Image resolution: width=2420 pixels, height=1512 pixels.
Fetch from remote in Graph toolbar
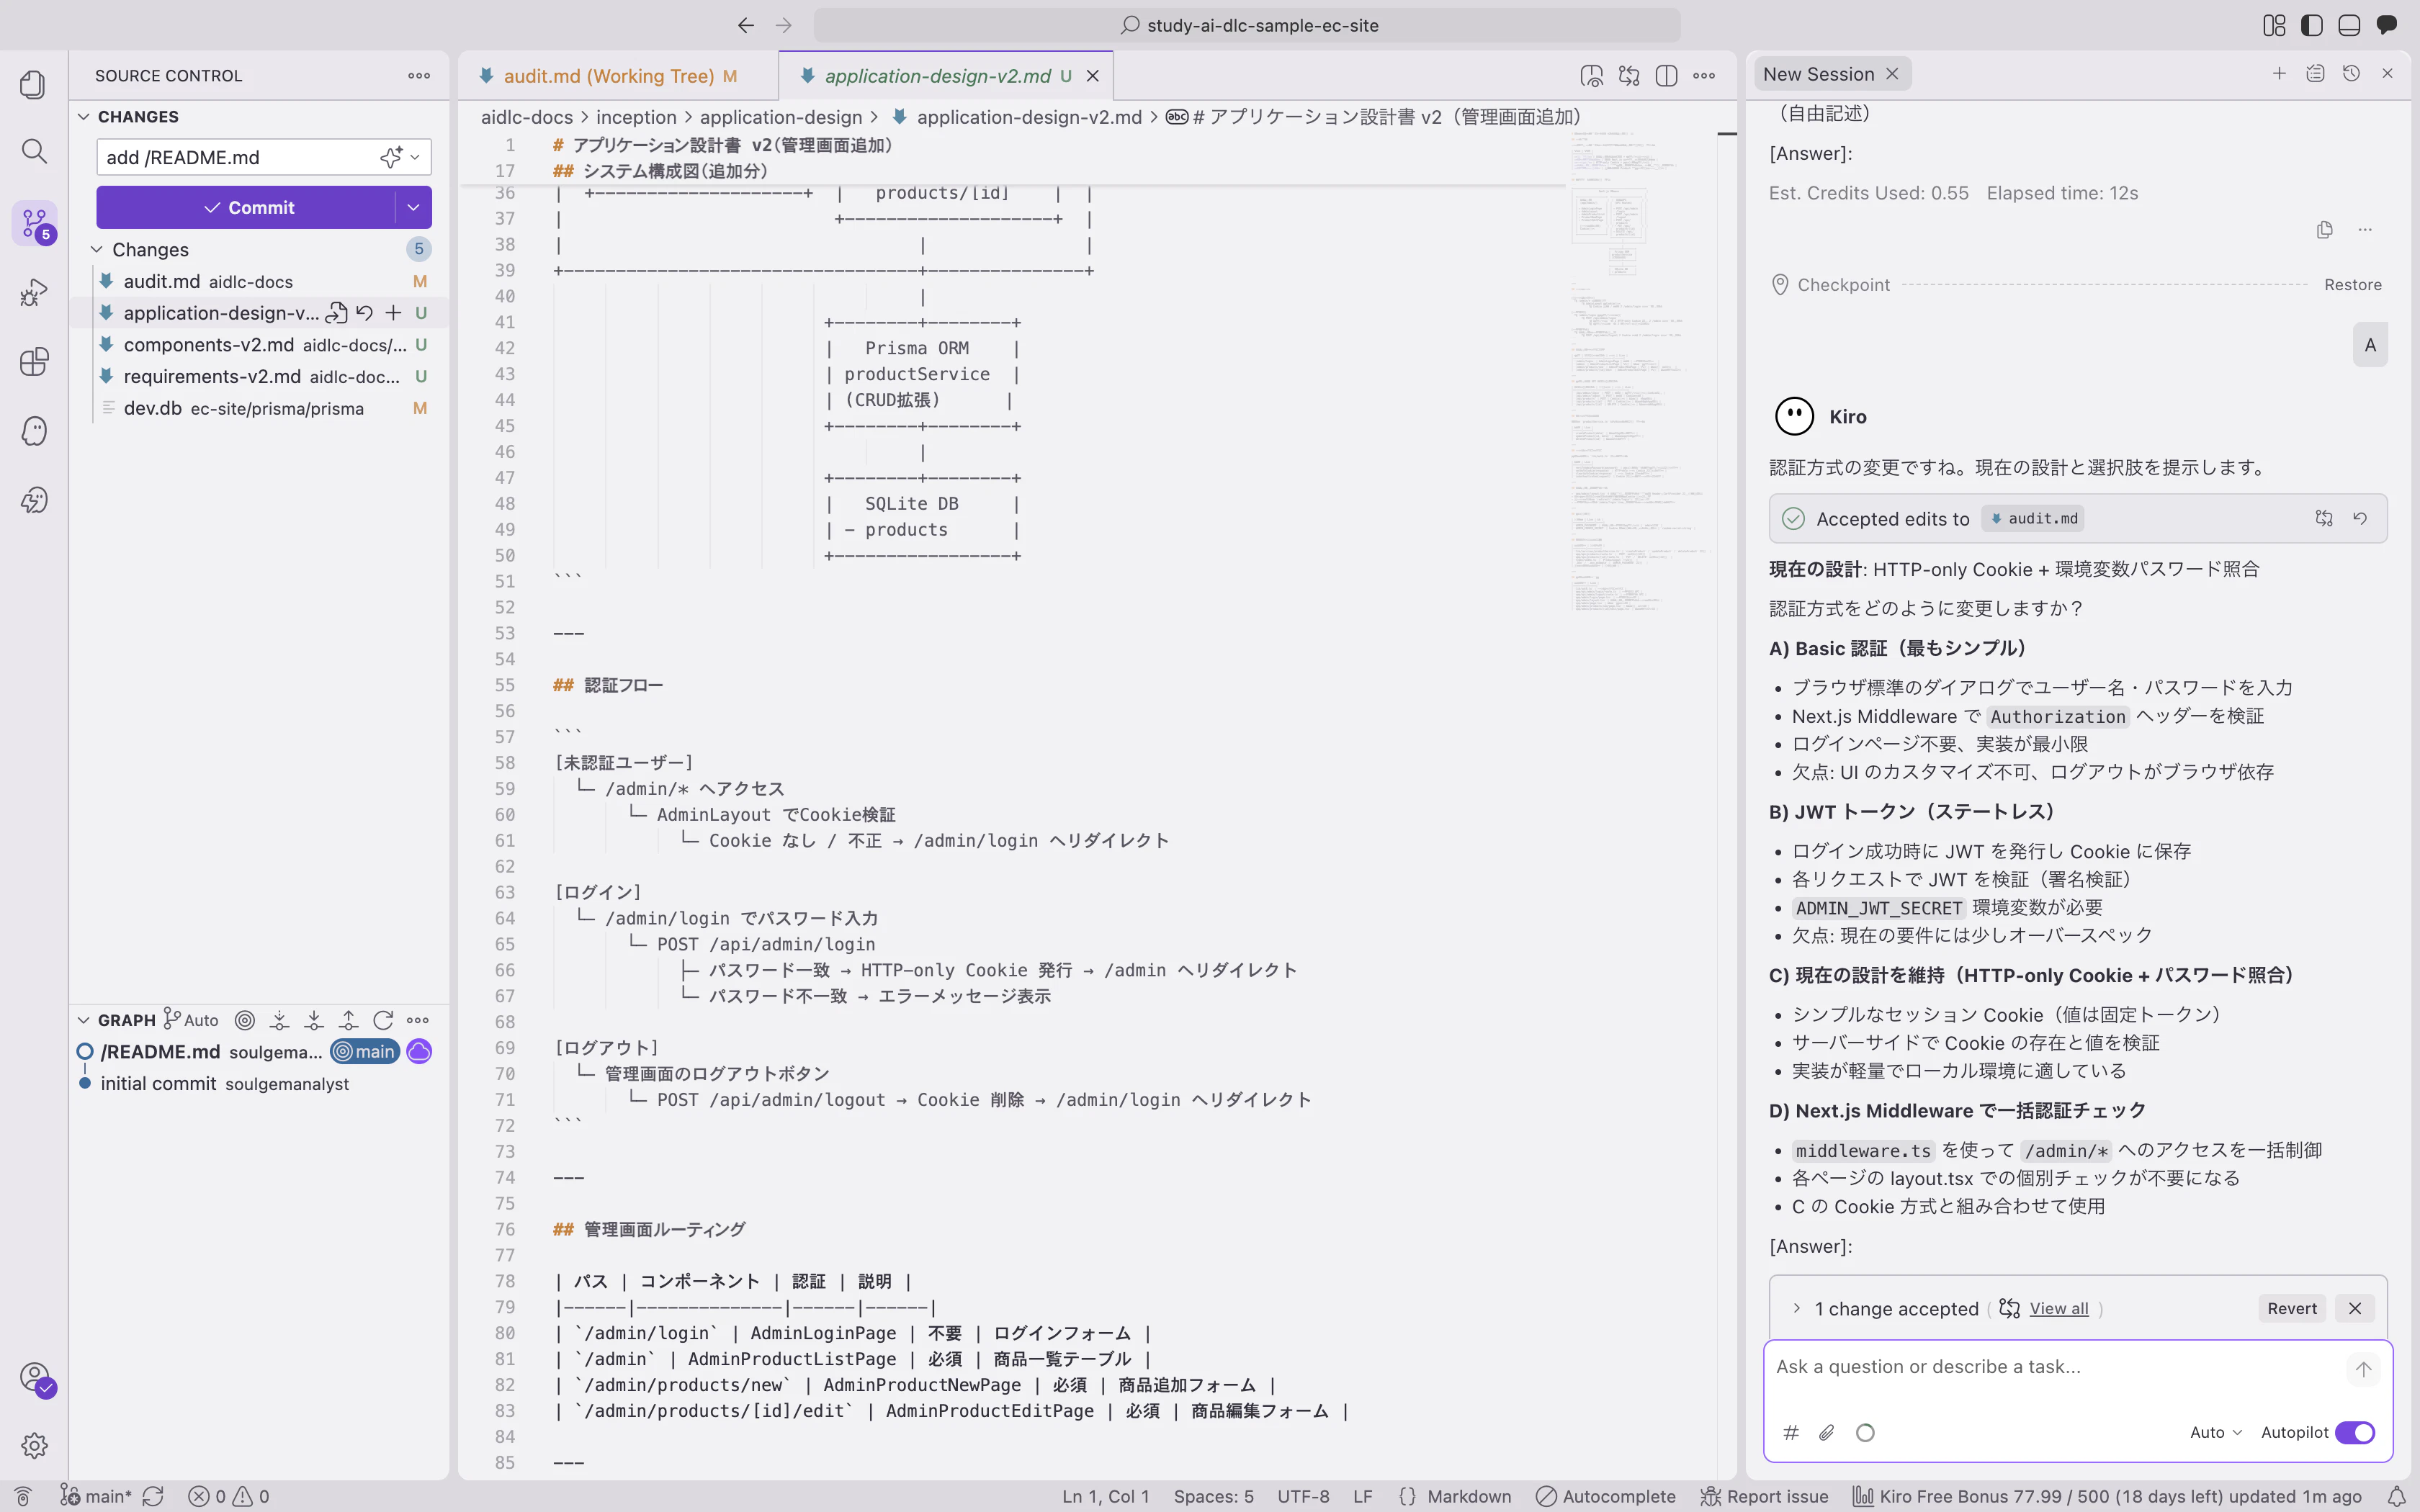280,1020
